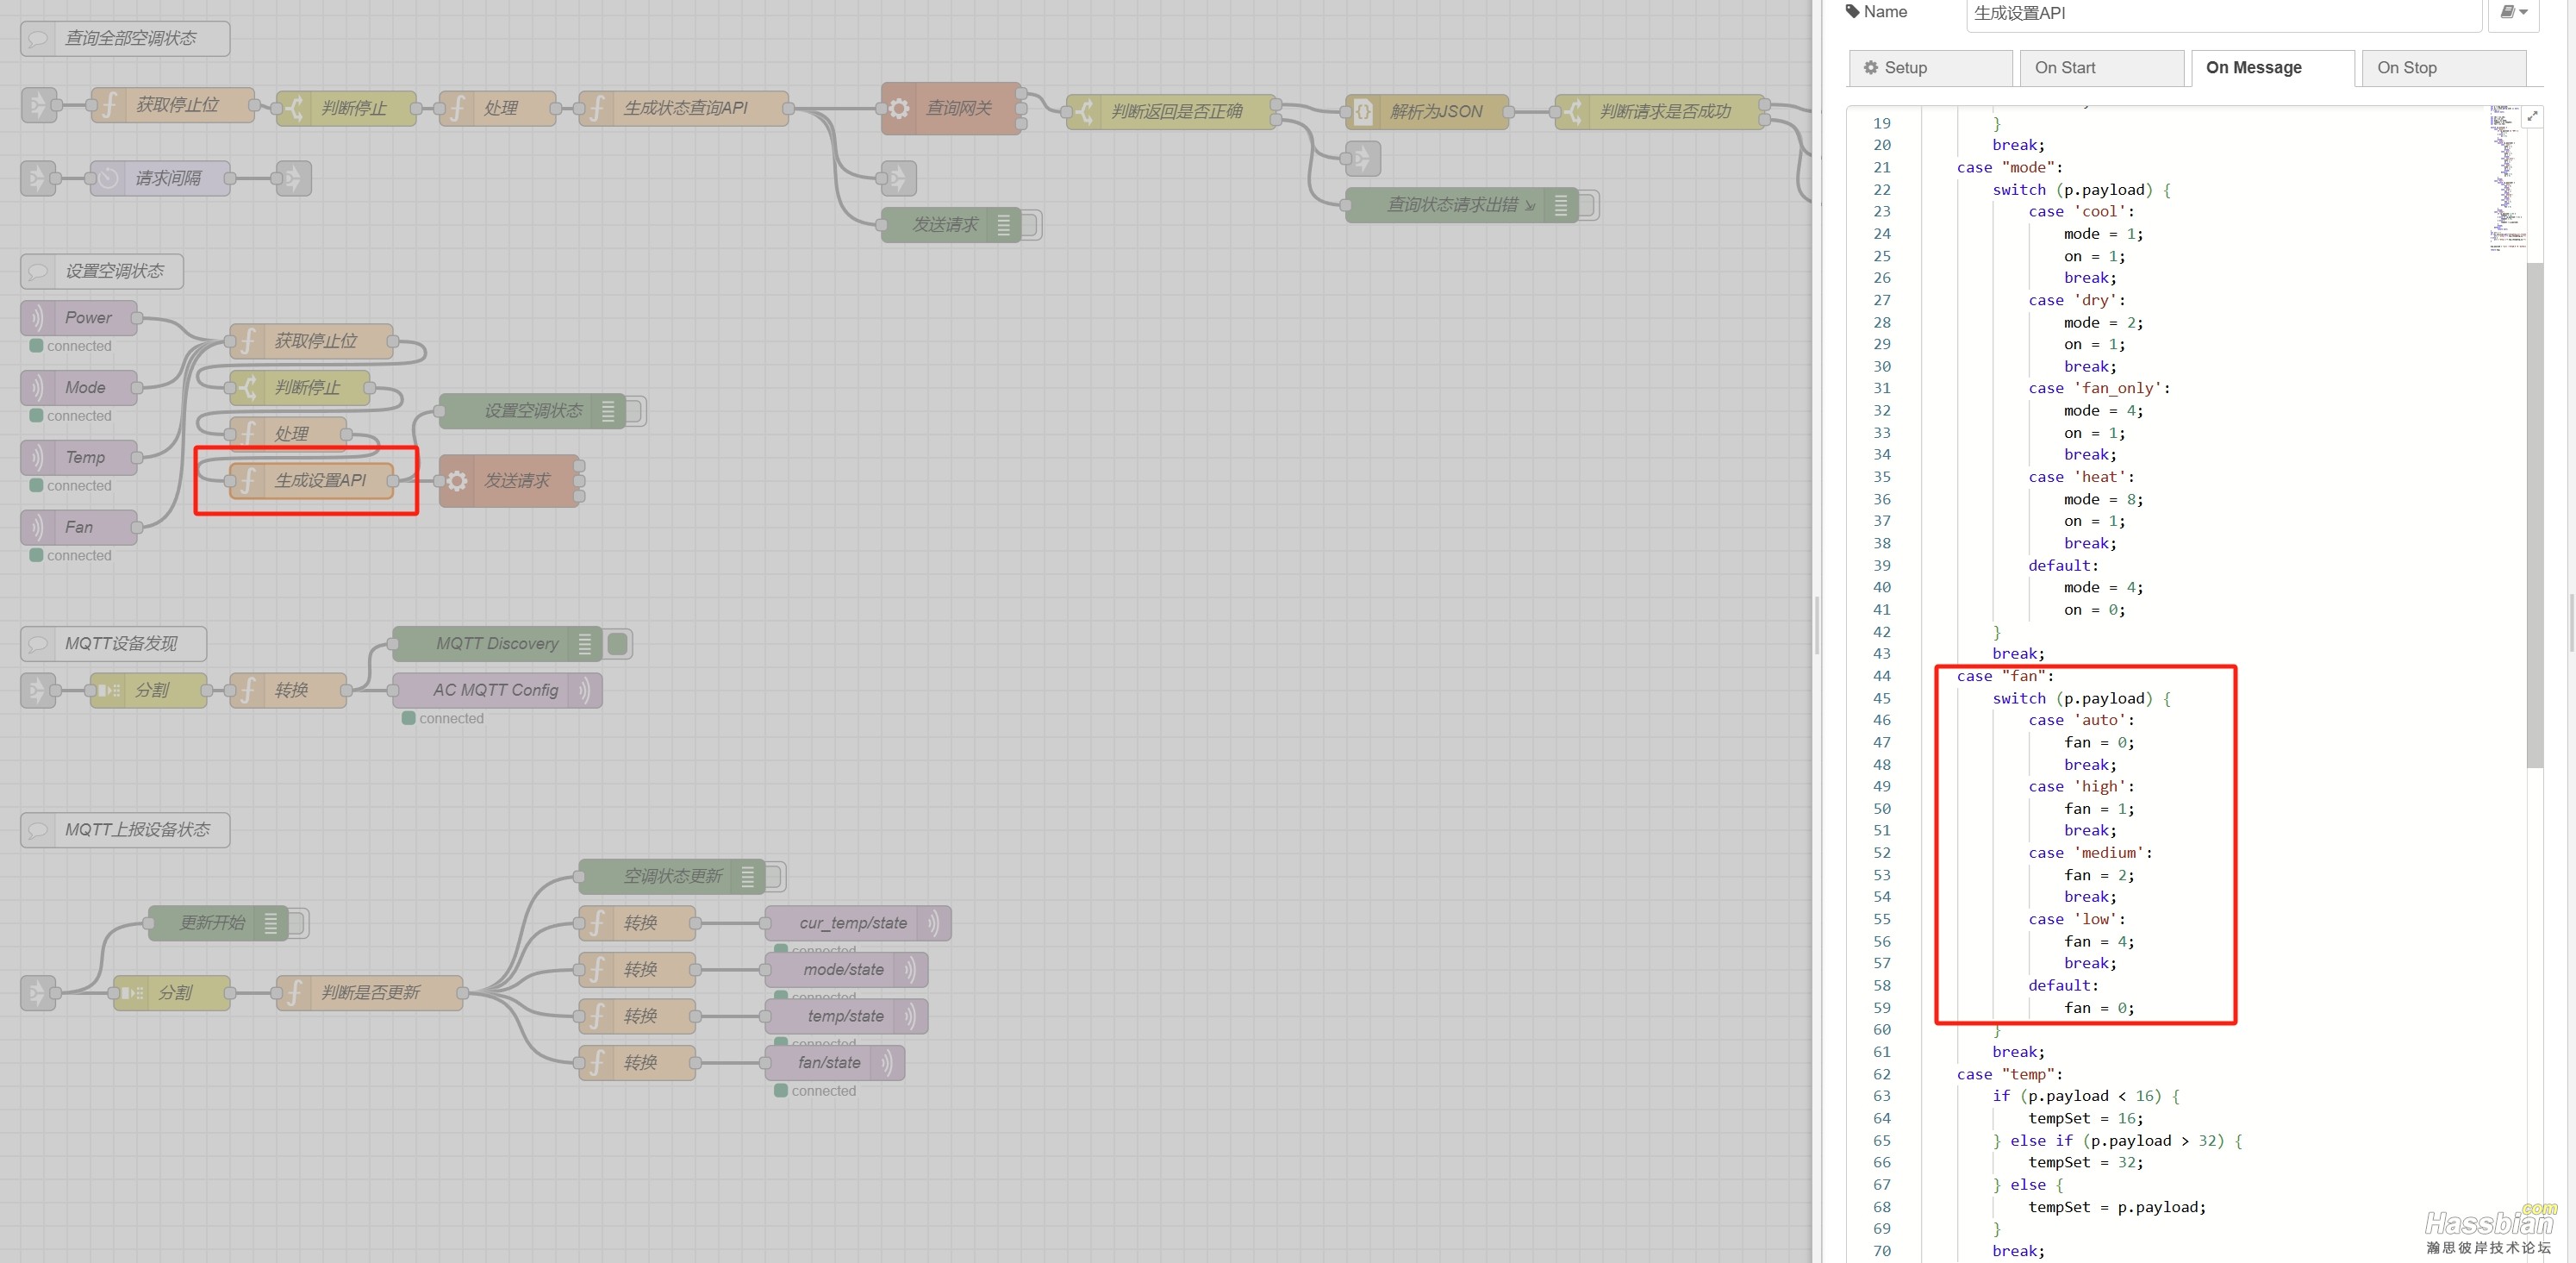Trigger the inject button left of 请求间隔
This screenshot has height=1263, width=2576.
[x=36, y=179]
